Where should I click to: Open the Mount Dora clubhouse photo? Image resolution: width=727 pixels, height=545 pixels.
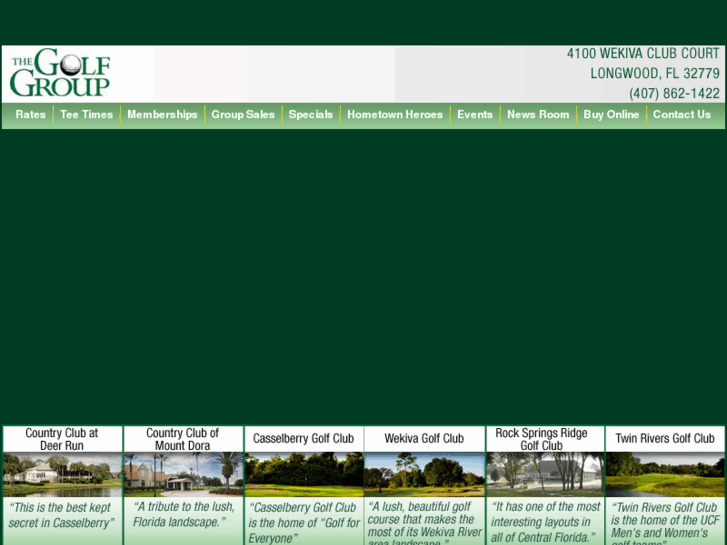tap(184, 474)
